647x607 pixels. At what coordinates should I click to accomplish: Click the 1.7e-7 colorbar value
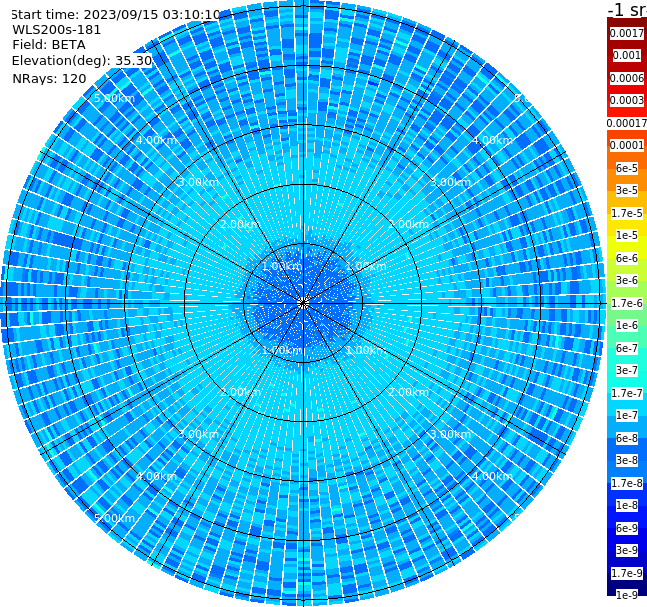pyautogui.click(x=627, y=393)
